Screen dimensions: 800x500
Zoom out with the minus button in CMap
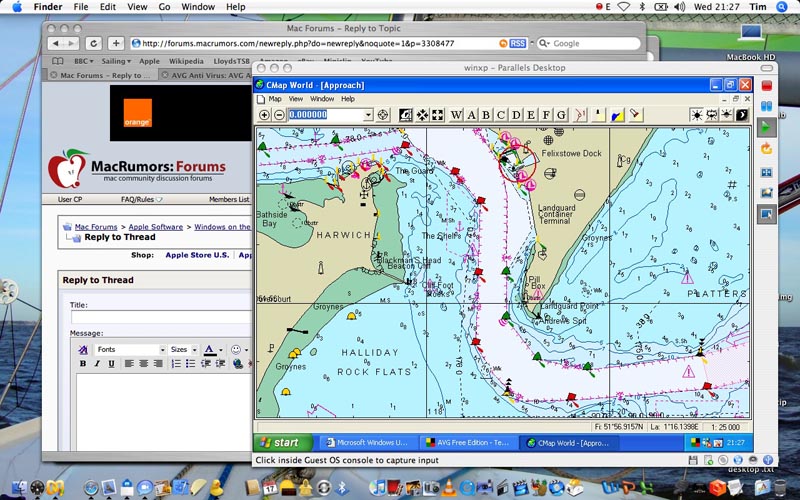click(x=279, y=115)
